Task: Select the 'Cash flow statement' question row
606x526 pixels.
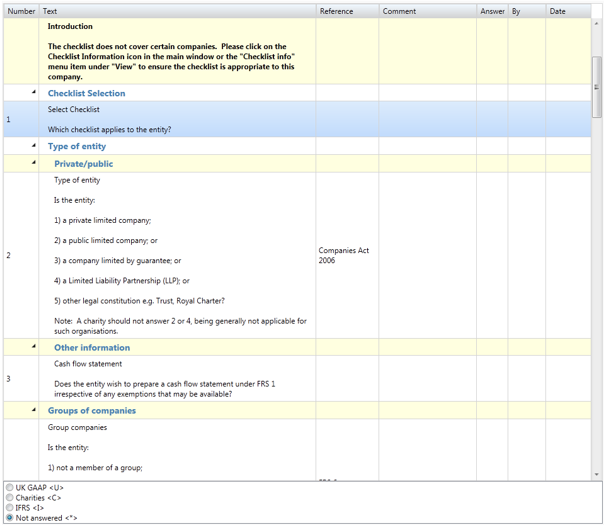Action: coord(297,378)
